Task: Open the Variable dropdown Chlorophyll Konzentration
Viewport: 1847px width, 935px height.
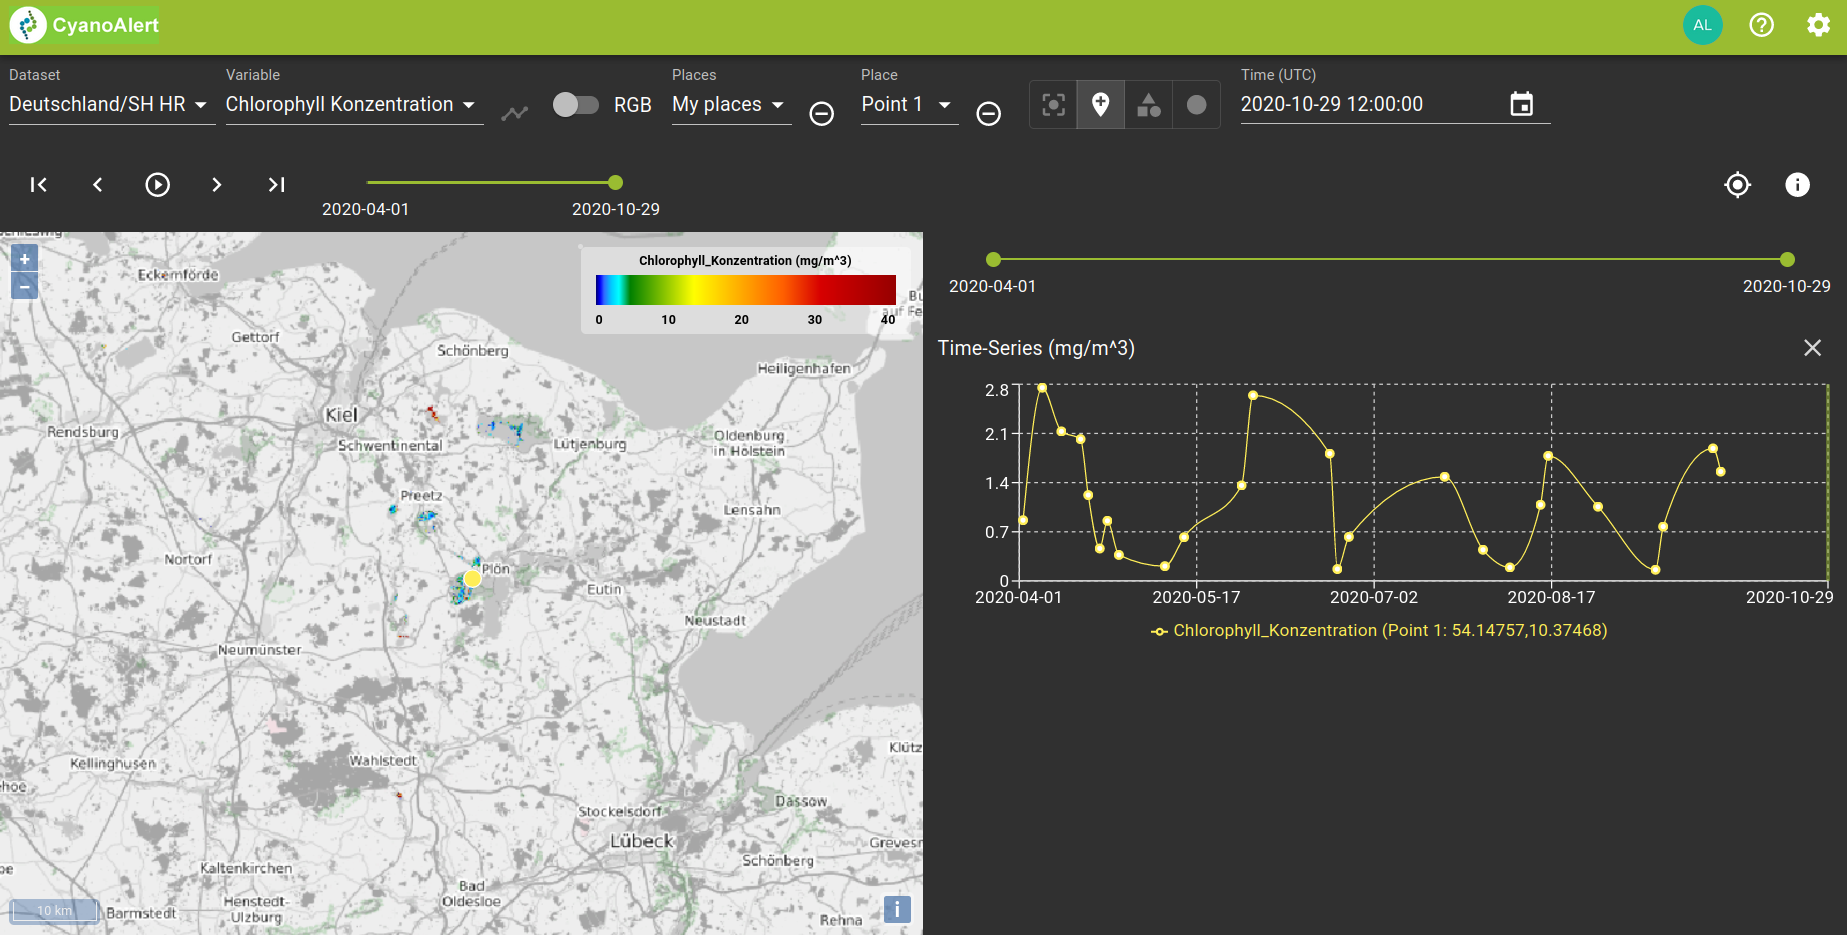Action: tap(352, 104)
